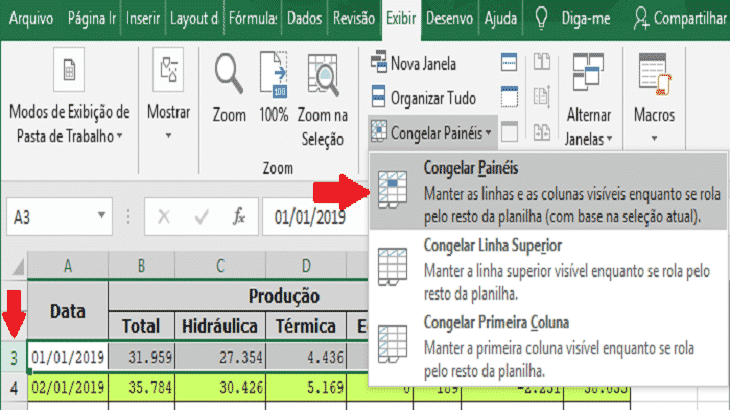The height and width of the screenshot is (410, 730).
Task: Open a Nova Janela
Action: (x=413, y=63)
